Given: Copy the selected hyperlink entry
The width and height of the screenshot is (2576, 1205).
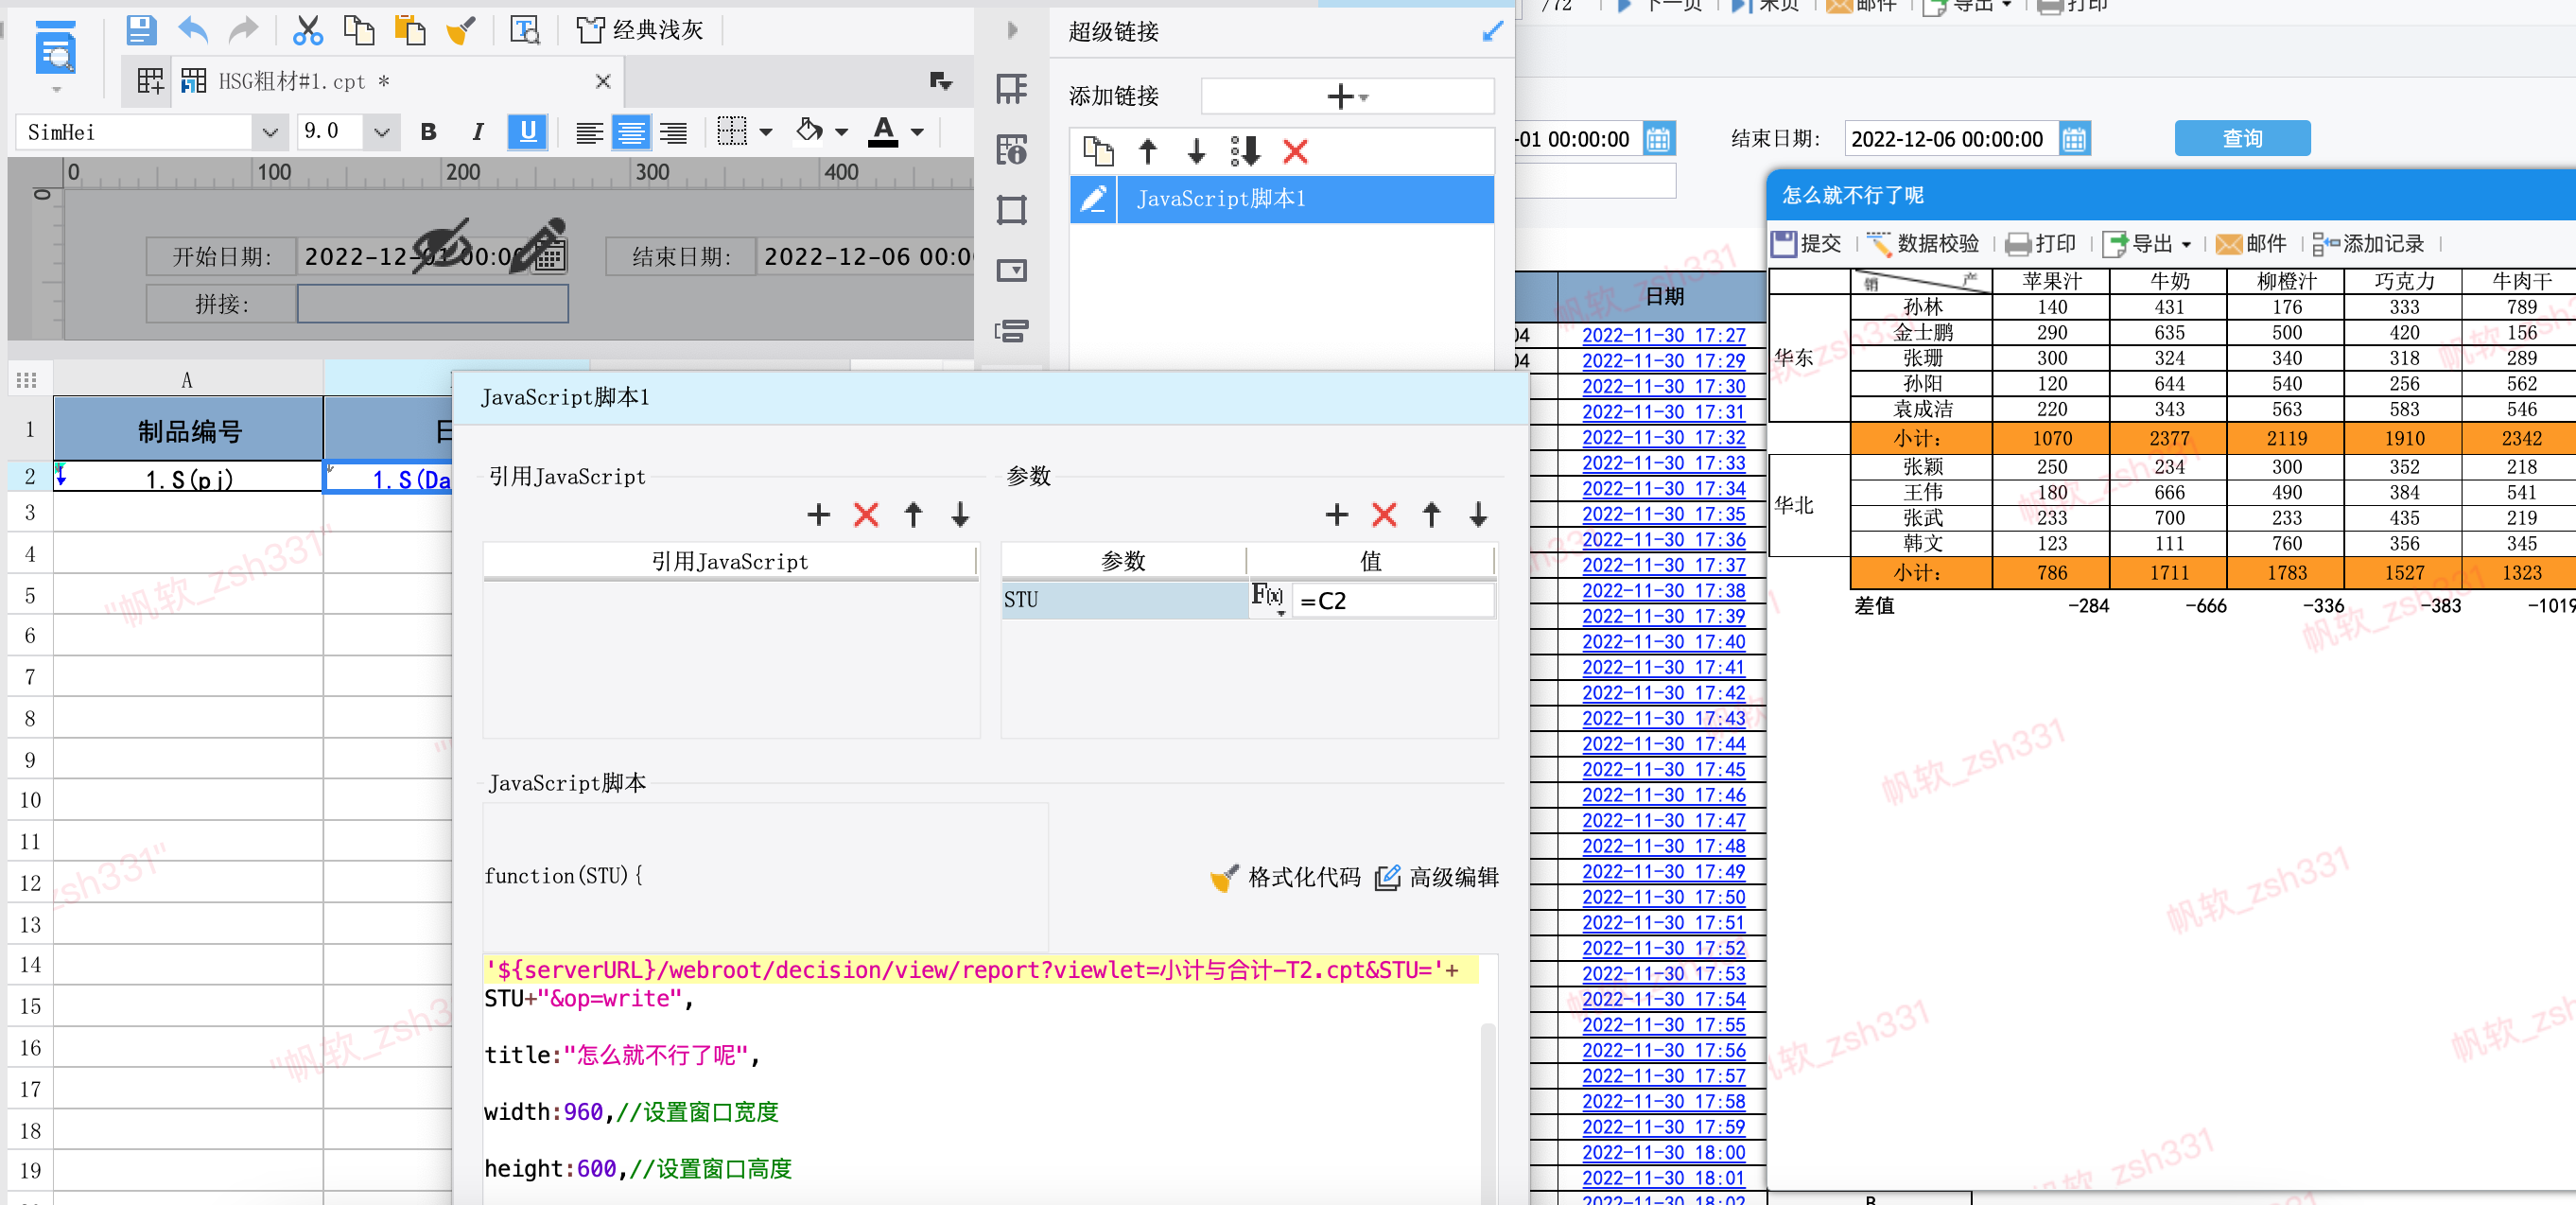Looking at the screenshot, I should pos(1098,152).
